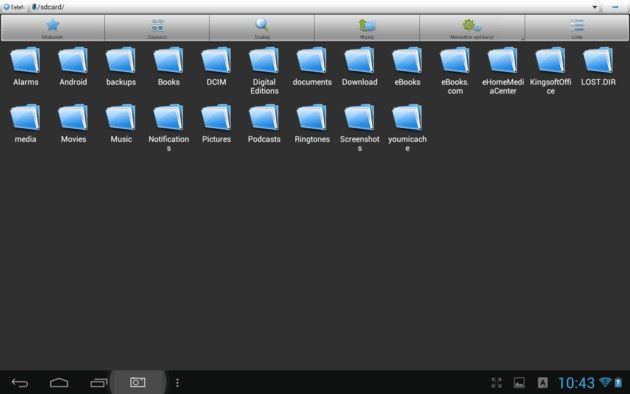Open the Ringtones folder
Image resolution: width=630 pixels, height=394 pixels.
coord(312,124)
